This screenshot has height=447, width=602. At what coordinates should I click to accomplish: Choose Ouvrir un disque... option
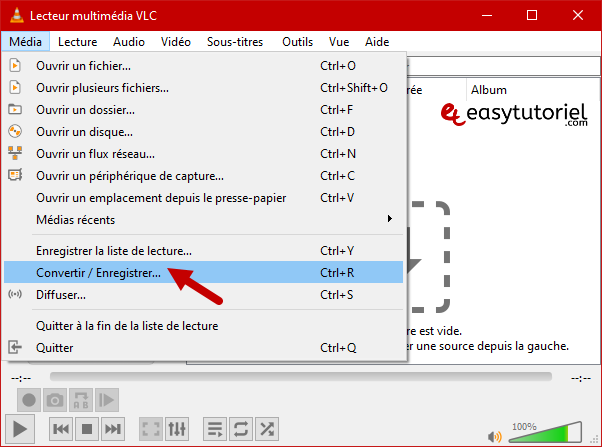[203, 132]
